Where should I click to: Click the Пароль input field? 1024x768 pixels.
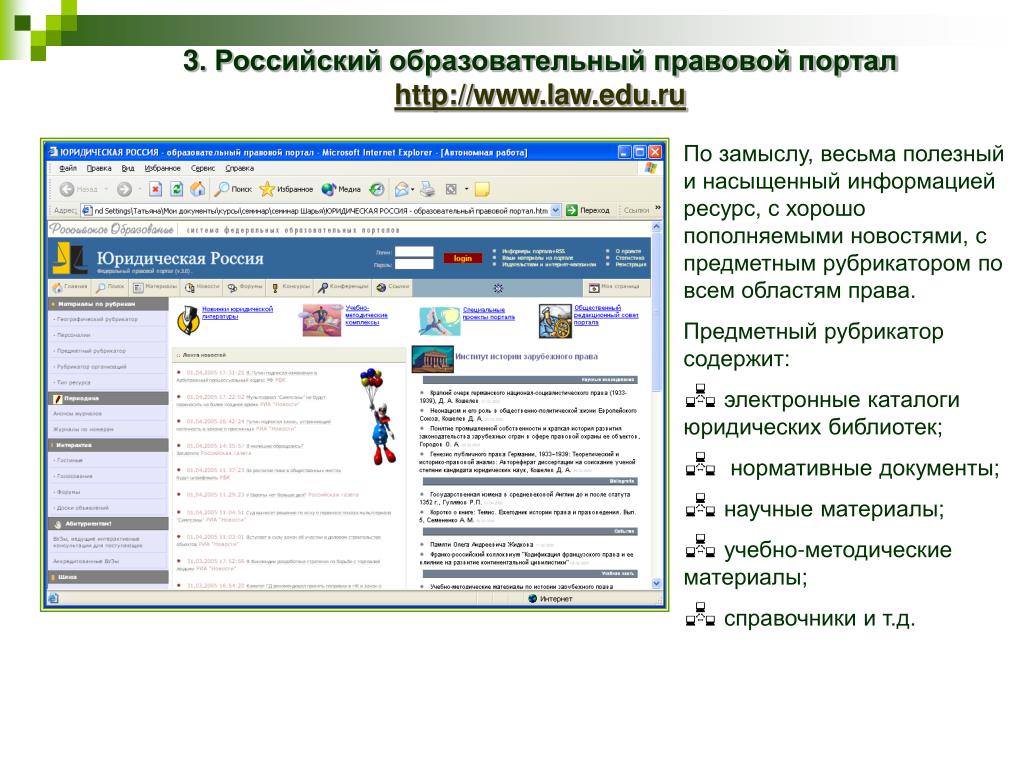(414, 264)
